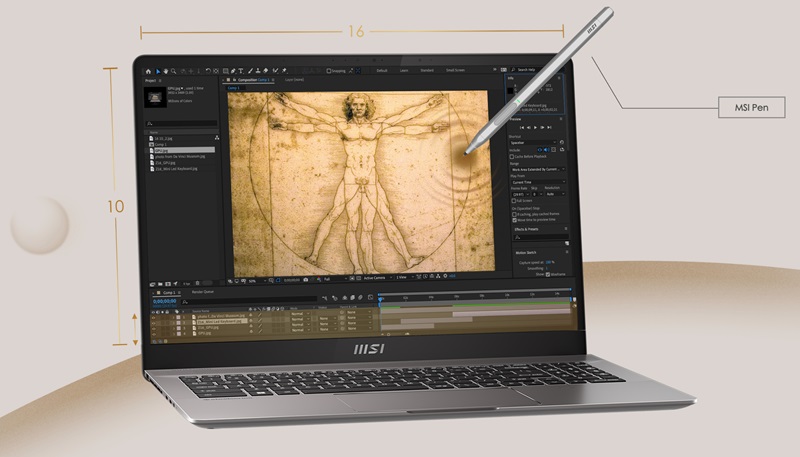Select the Selection arrow tool
Screen dimensions: 800x457
(x=158, y=71)
